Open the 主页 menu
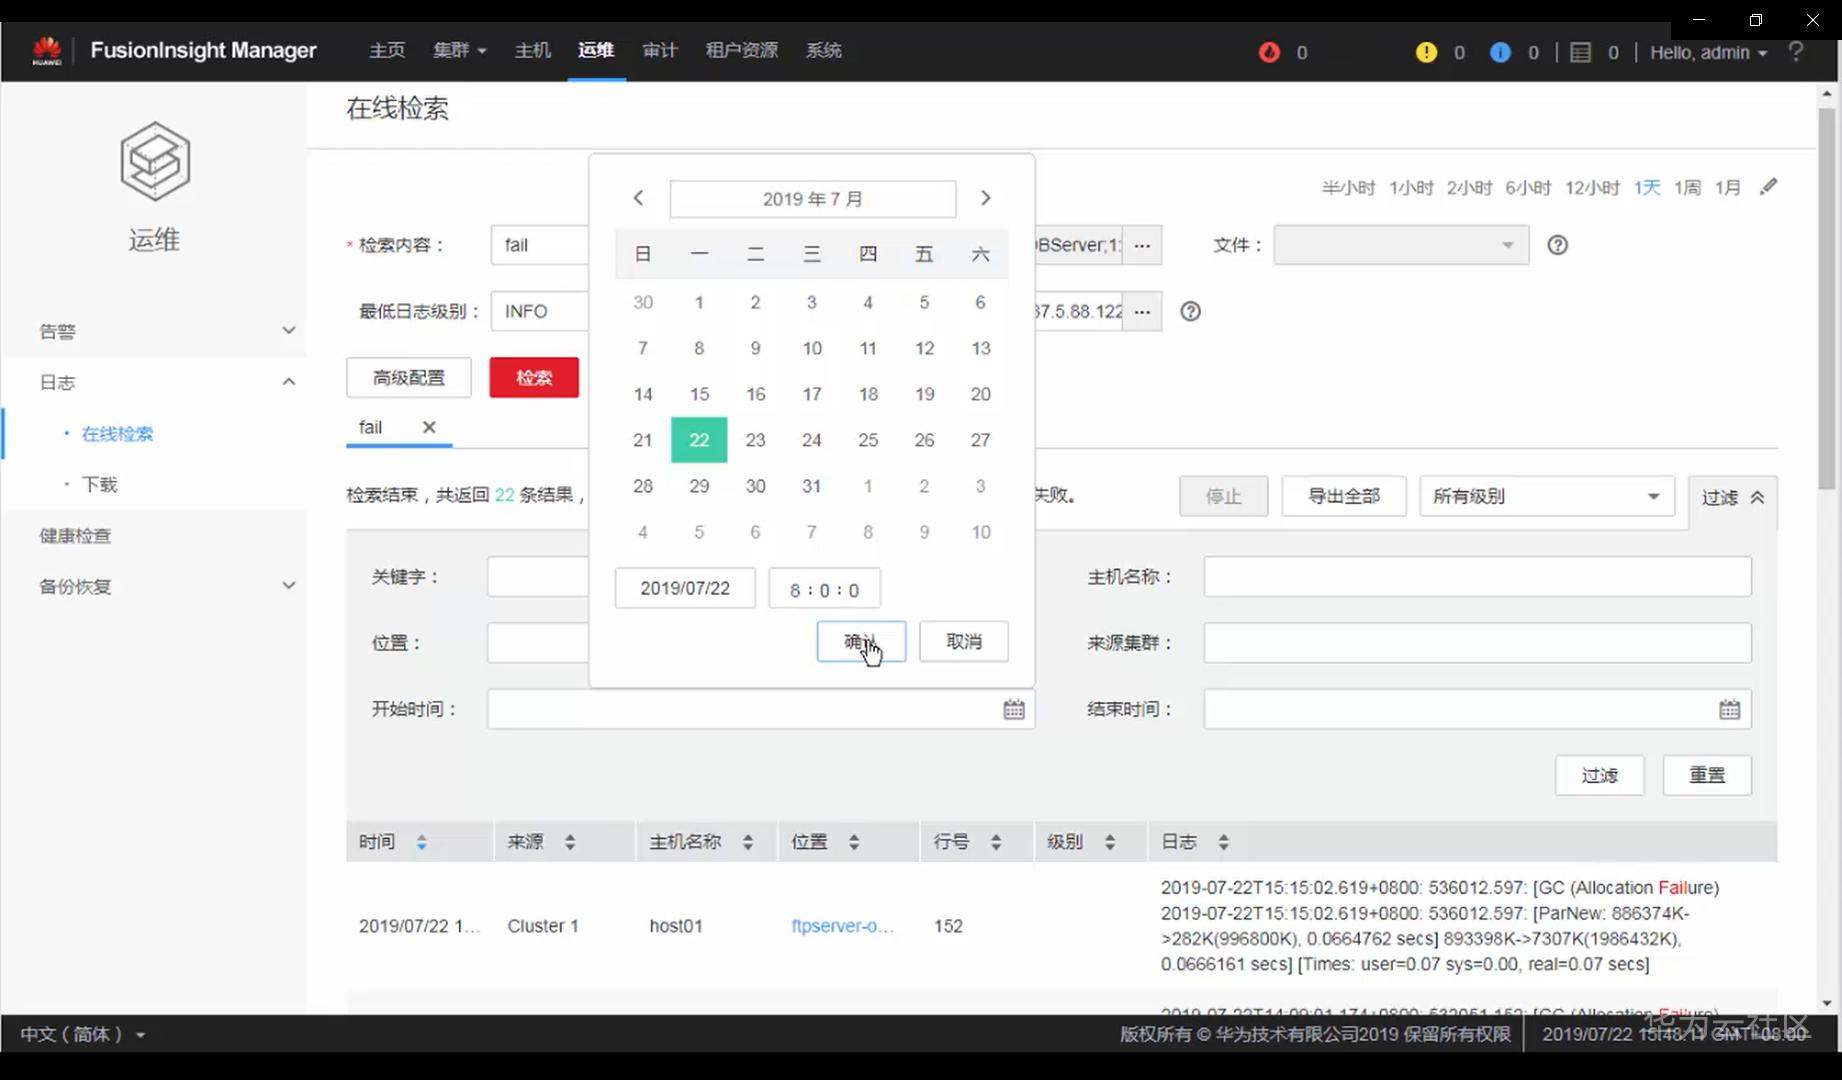The height and width of the screenshot is (1080, 1842). tap(387, 50)
